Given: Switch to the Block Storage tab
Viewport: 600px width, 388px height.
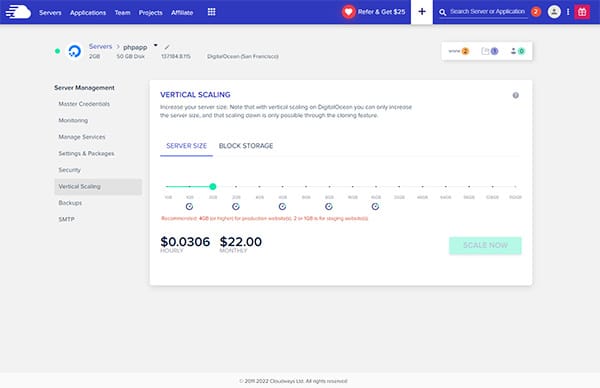Looking at the screenshot, I should pos(246,146).
